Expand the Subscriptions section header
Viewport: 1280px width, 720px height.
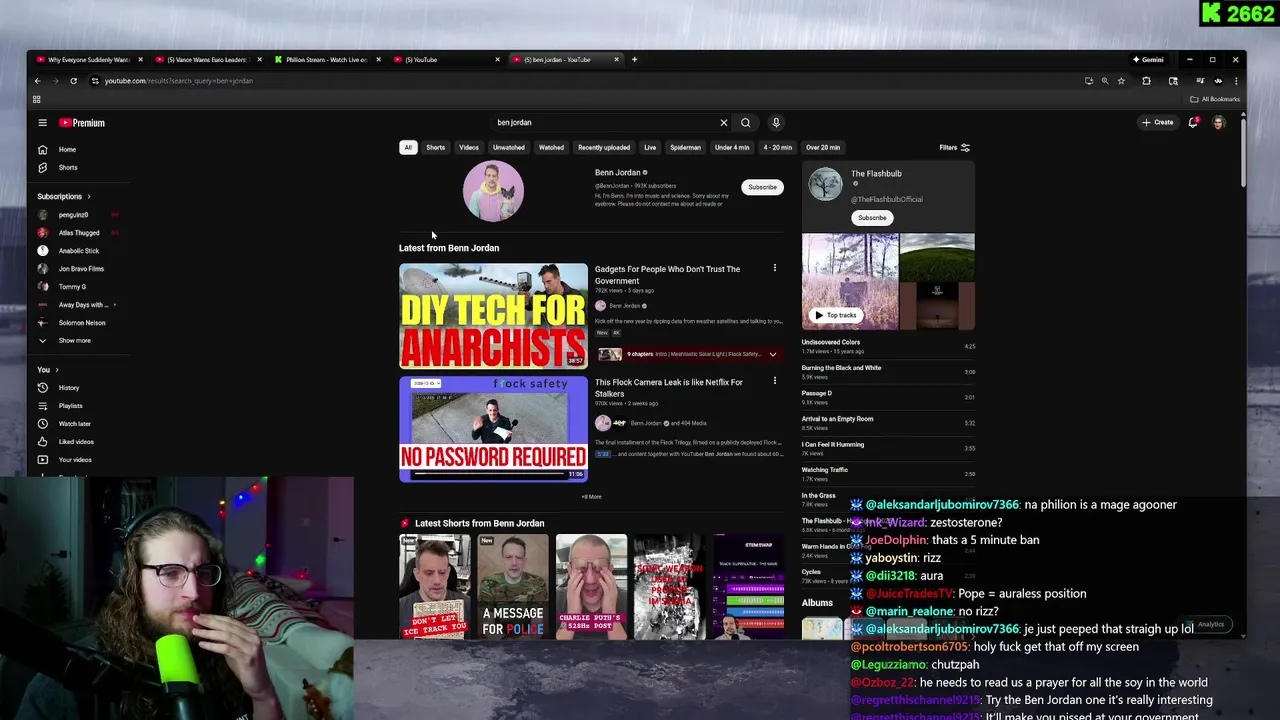[64, 197]
